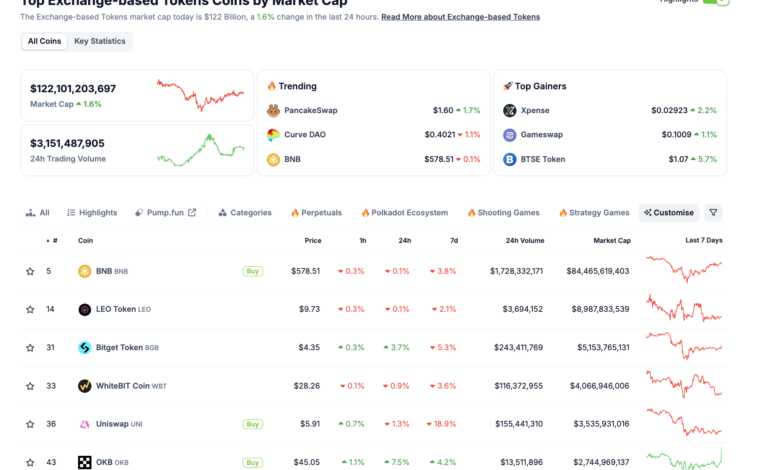Open the Bitget Token BGB coin page
Image resolution: width=780 pixels, height=470 pixels.
click(127, 348)
